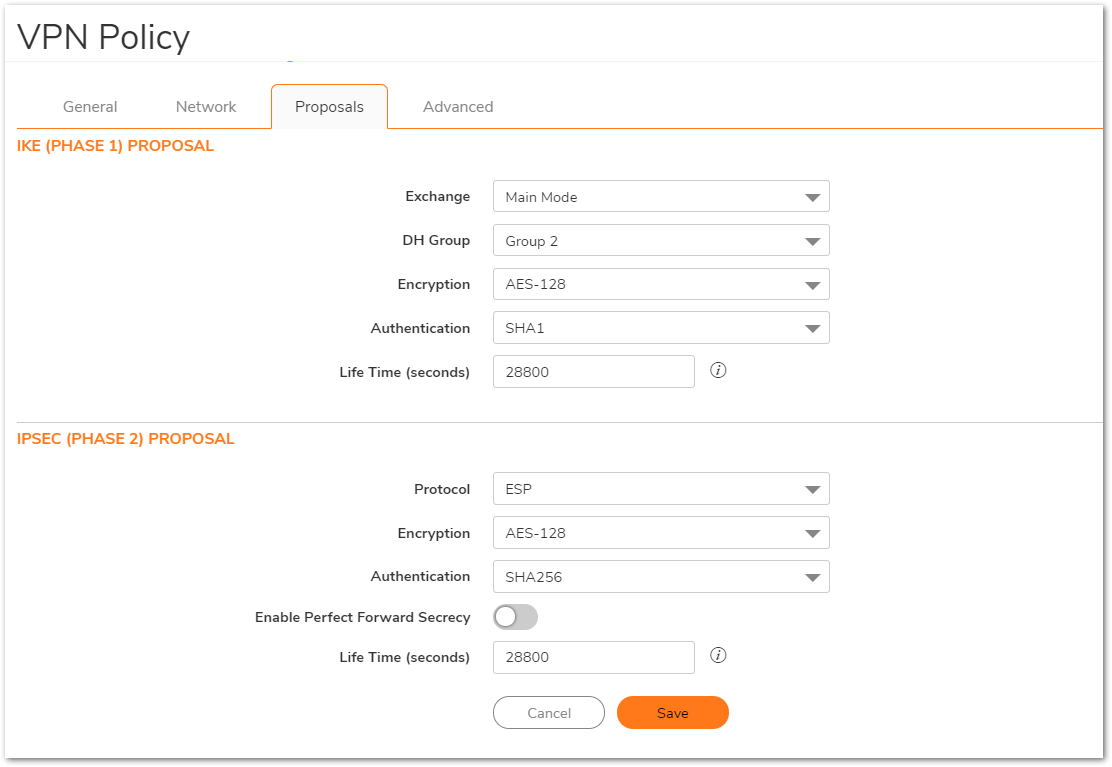Focus the IPsec Phase 2 Life Time field
Image resolution: width=1112 pixels, height=767 pixels.
click(594, 657)
